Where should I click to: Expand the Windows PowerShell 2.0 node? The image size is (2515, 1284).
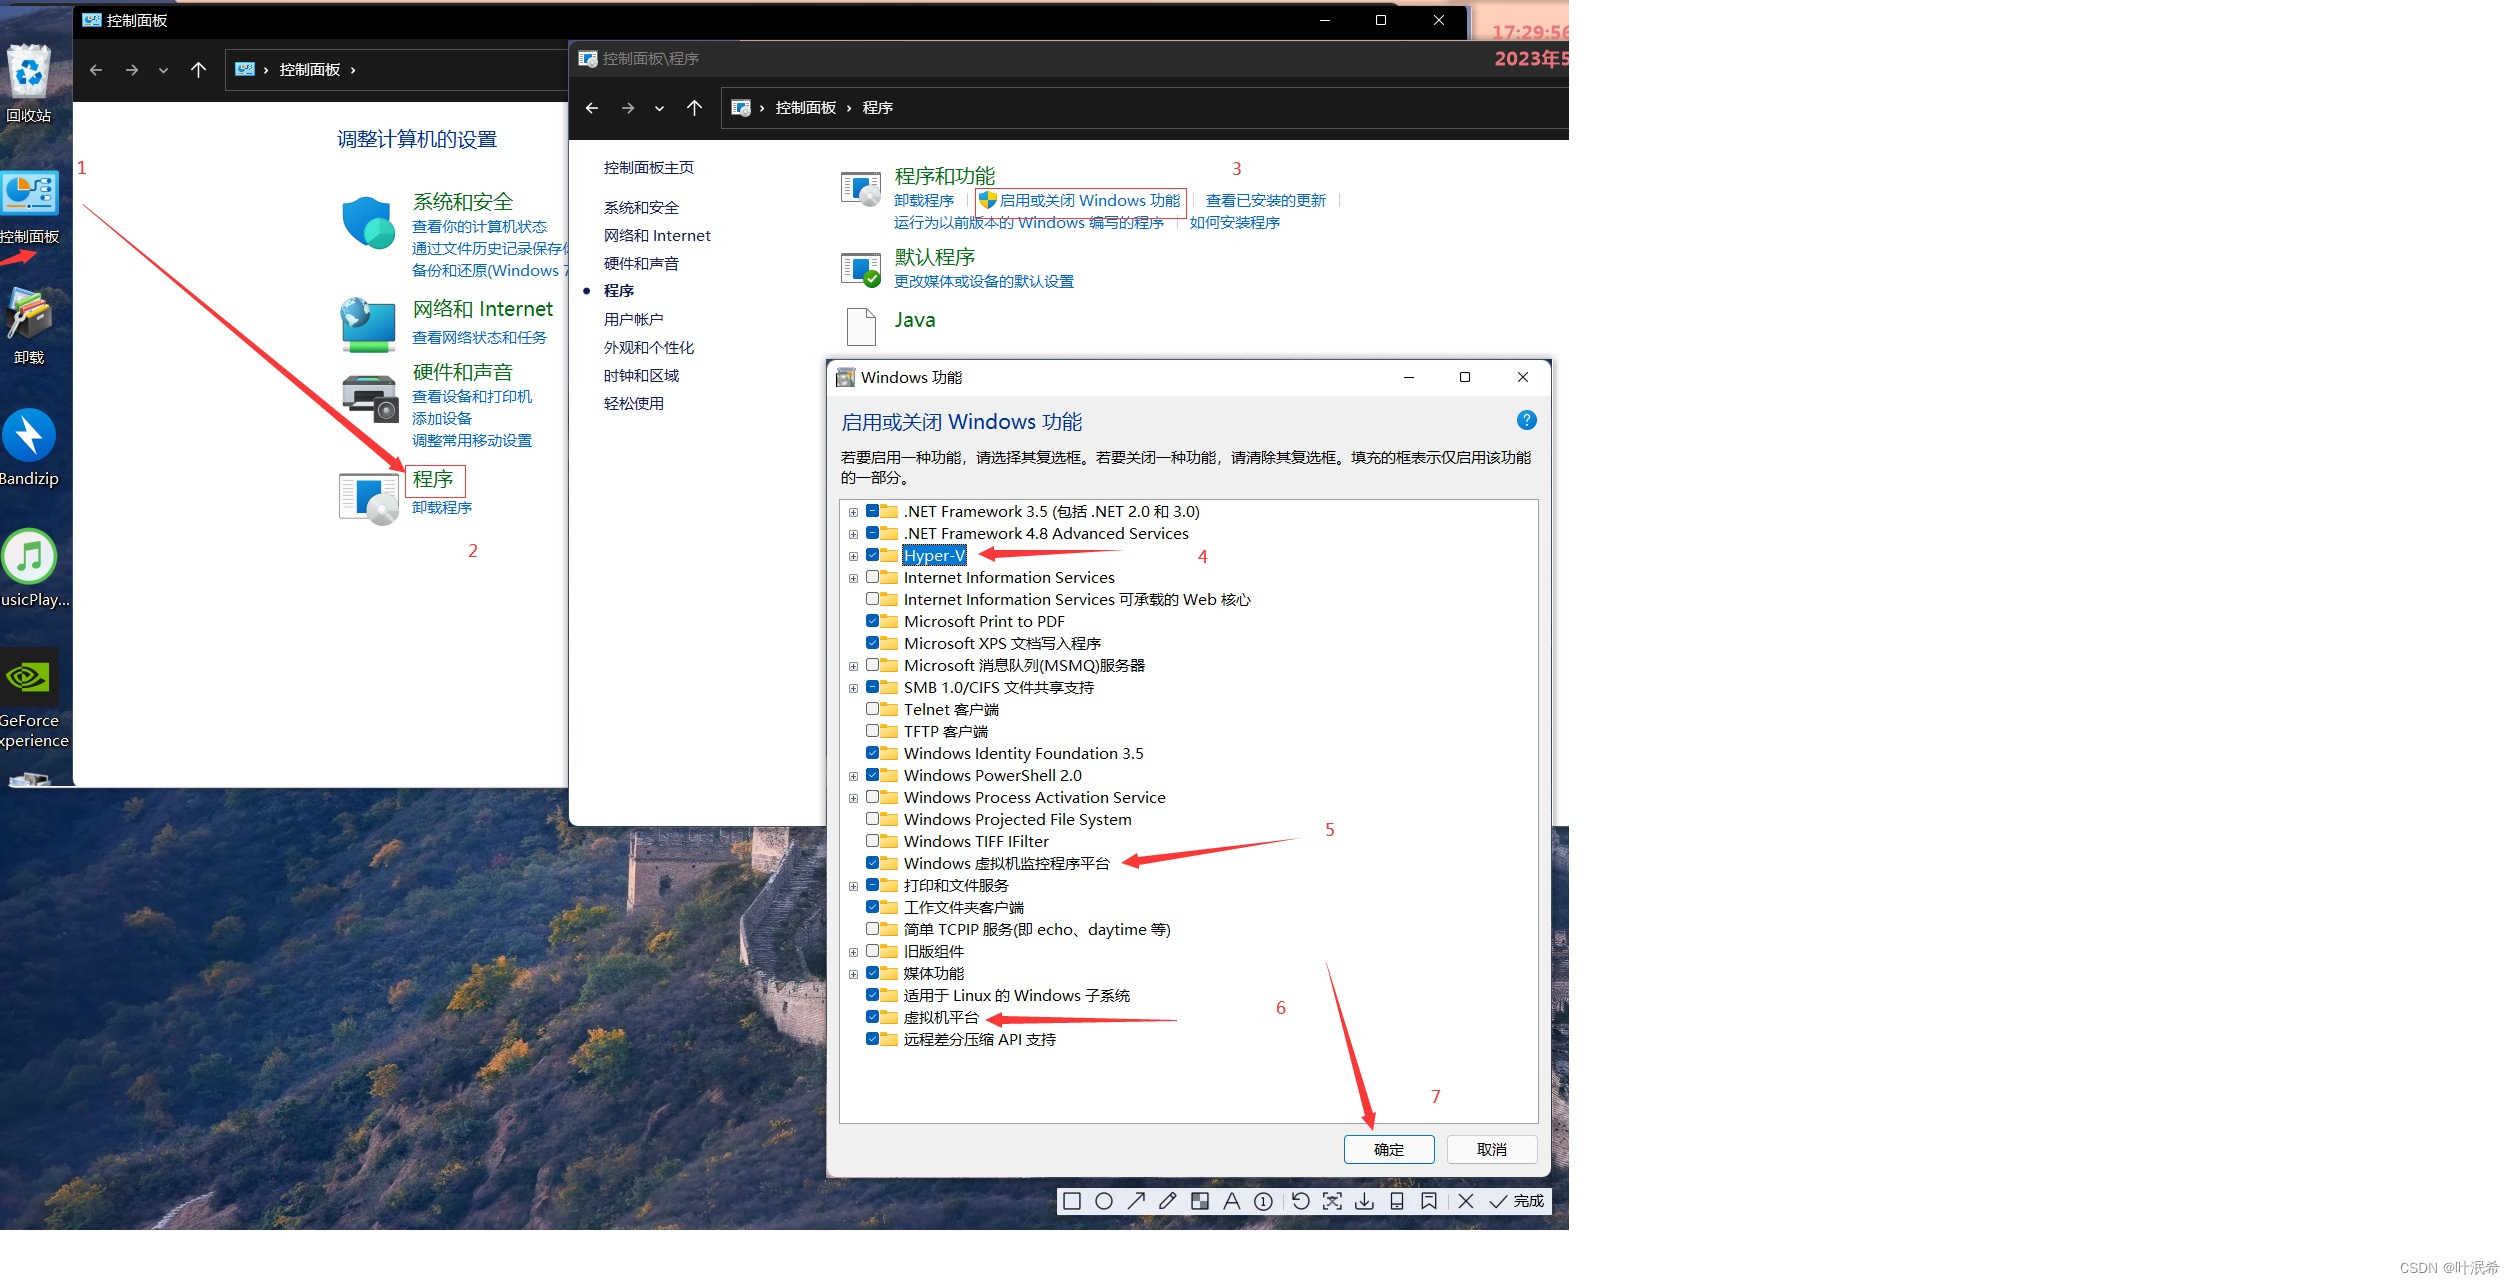853,776
